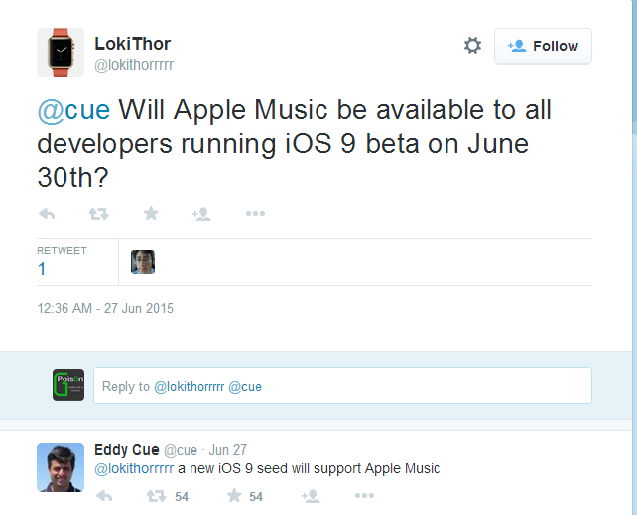
Task: Click add-user icon under LokiThor's tweet
Action: coord(202,214)
